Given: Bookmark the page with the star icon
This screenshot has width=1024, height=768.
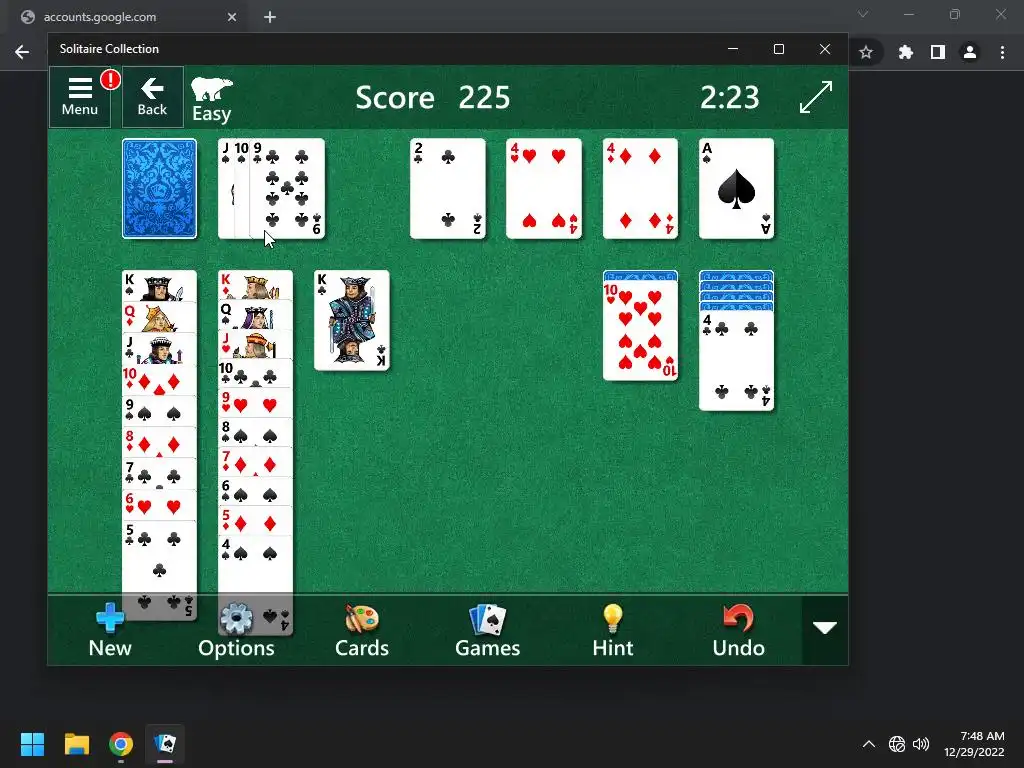Looking at the screenshot, I should pos(866,52).
